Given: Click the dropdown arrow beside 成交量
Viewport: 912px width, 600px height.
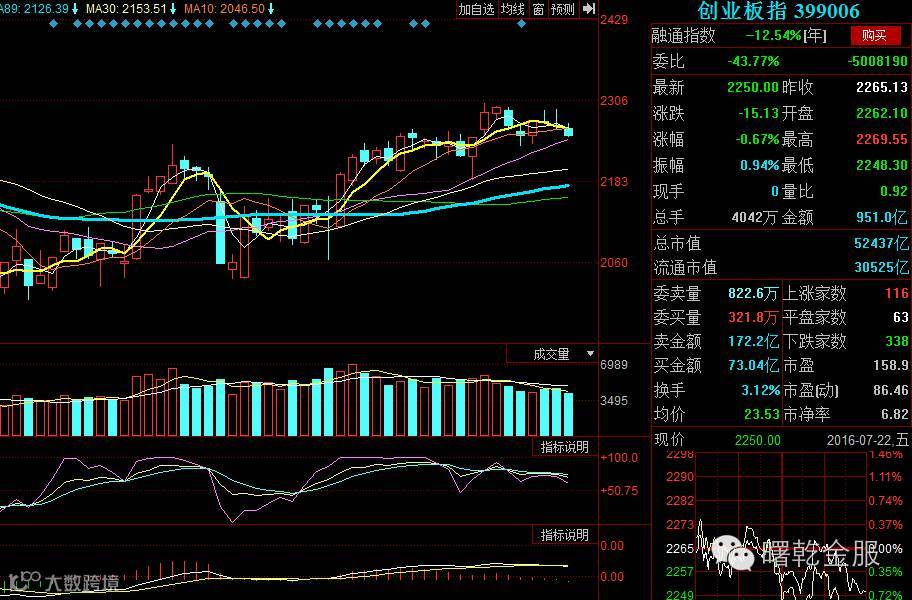Looking at the screenshot, I should point(590,354).
